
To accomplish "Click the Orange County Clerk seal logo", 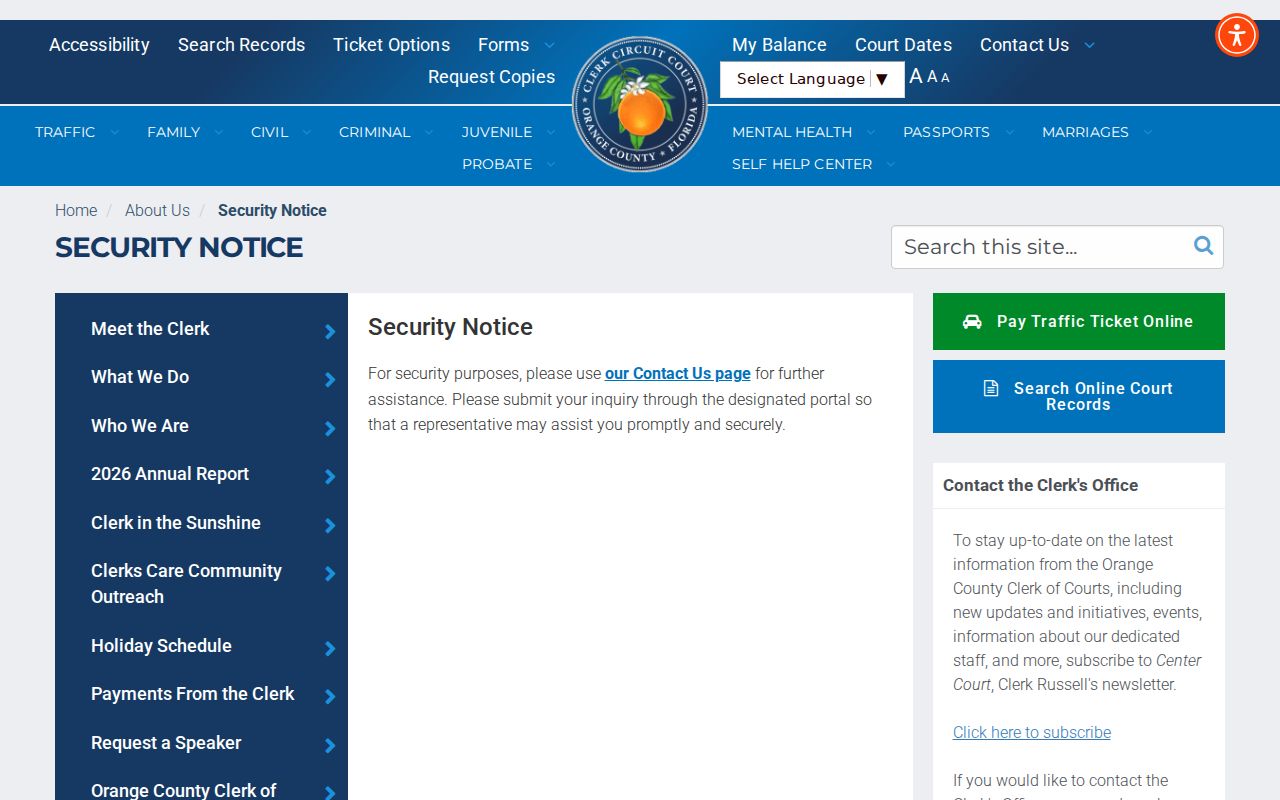I will (x=640, y=104).
